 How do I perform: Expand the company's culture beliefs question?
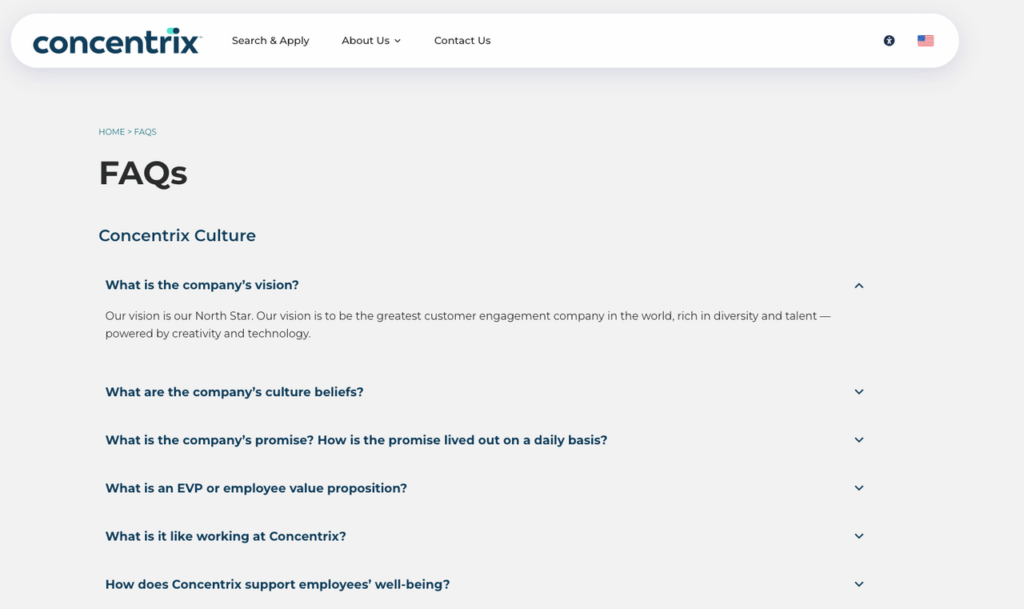(x=233, y=391)
